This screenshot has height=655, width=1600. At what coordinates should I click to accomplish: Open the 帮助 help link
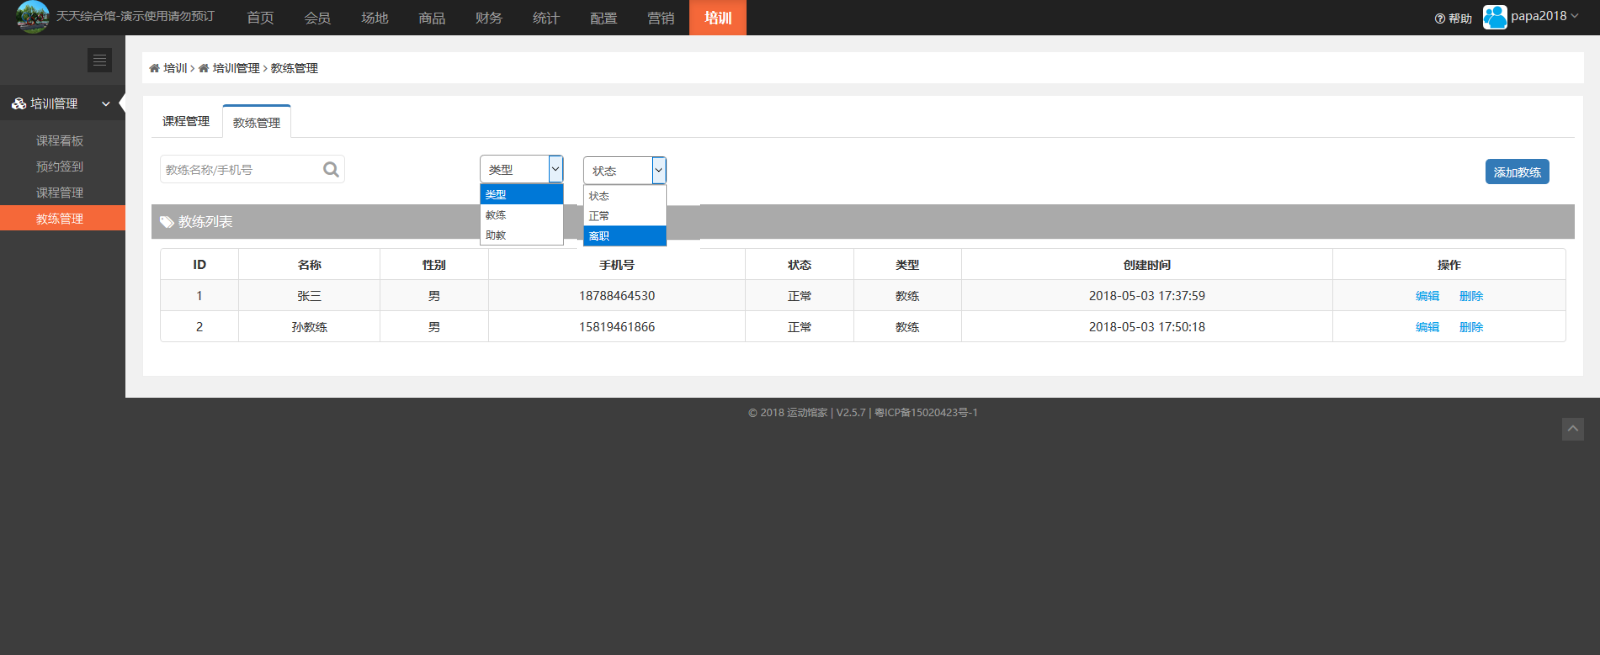pyautogui.click(x=1453, y=18)
